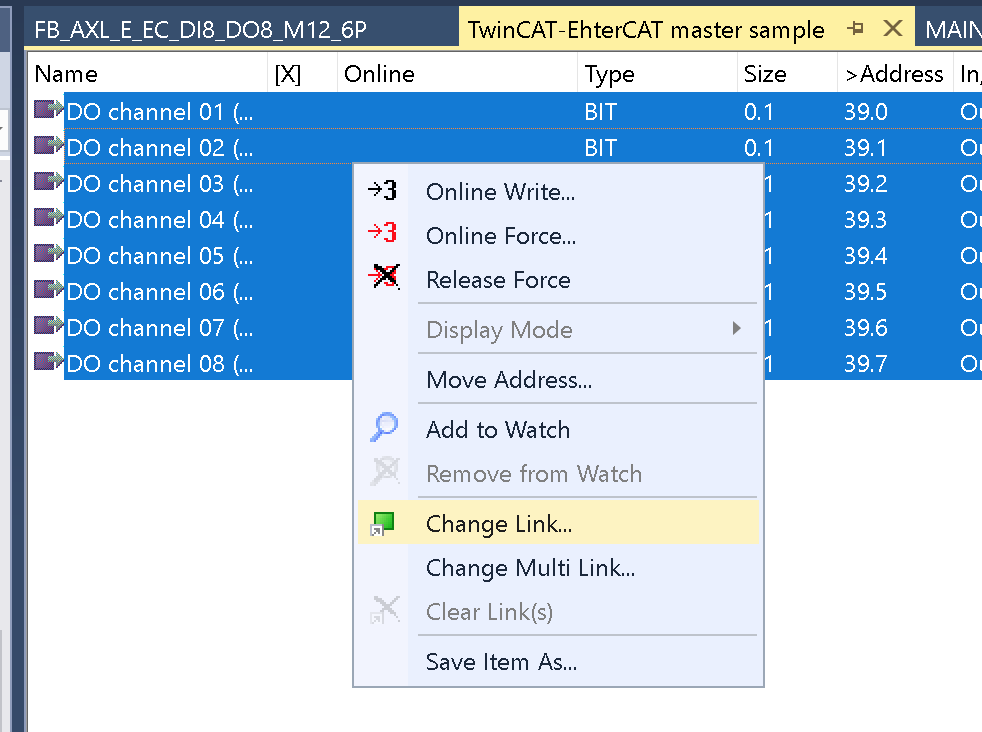Screen dimensions: 982x732
Task: Click the DO channel 08 output variable icon
Action: (49, 362)
